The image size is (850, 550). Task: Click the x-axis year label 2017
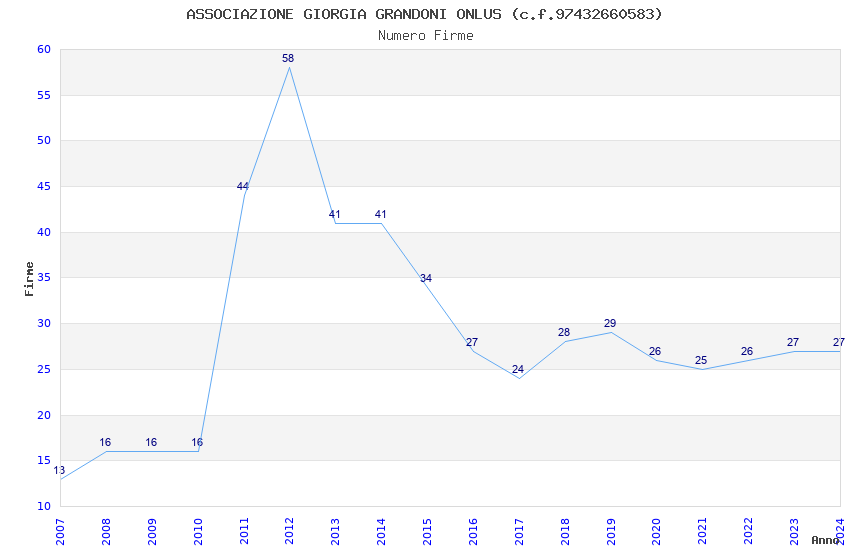[519, 531]
